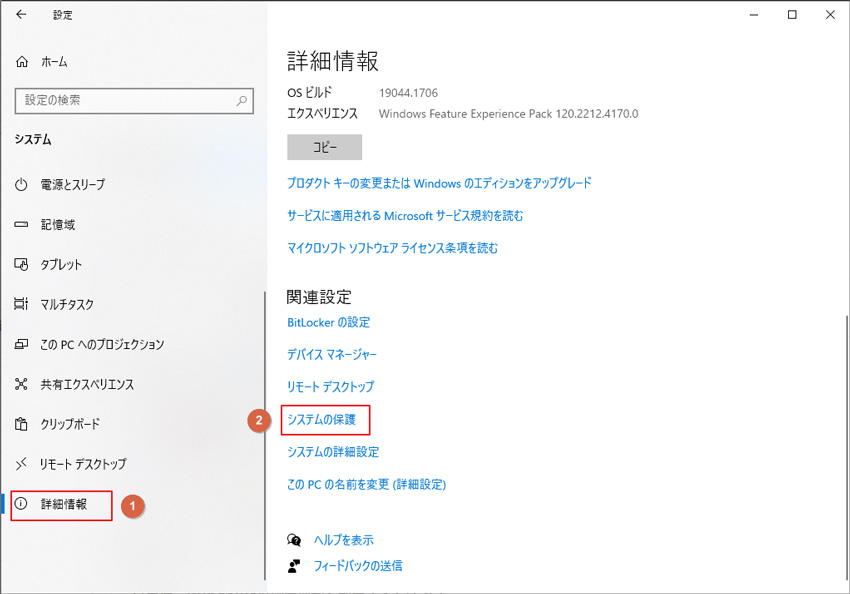Click the リモート デスクトップ sidebar icon
Screen dimensions: 850x594
[x=21, y=464]
